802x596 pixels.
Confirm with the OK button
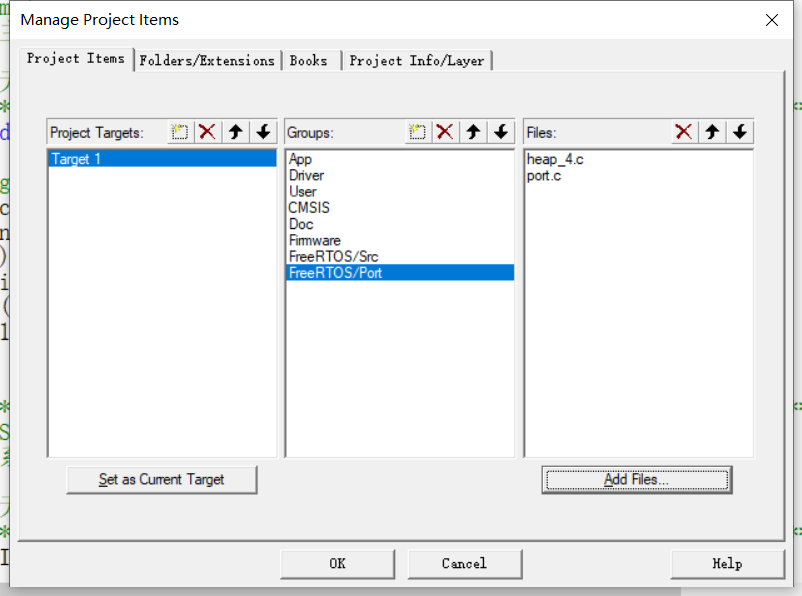pos(338,564)
